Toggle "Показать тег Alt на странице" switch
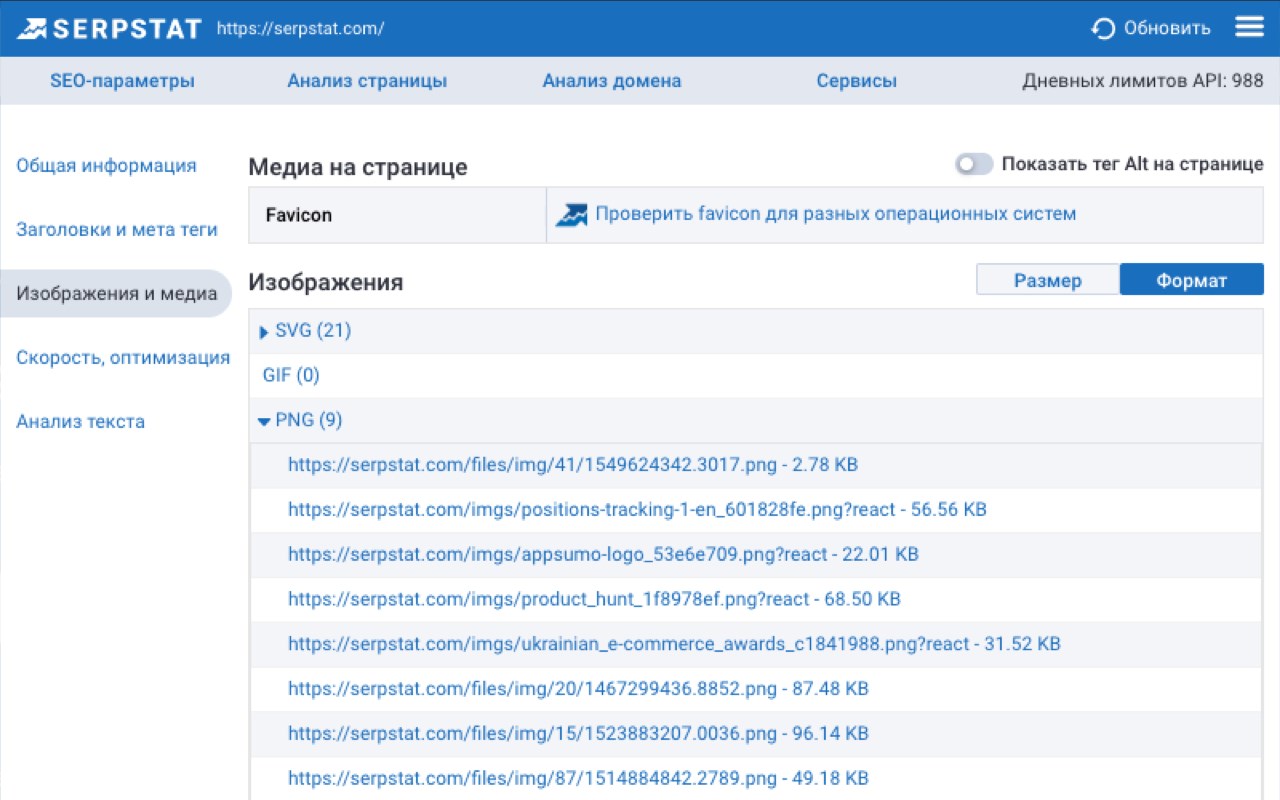Screen dimensions: 1280x800 (x=973, y=165)
